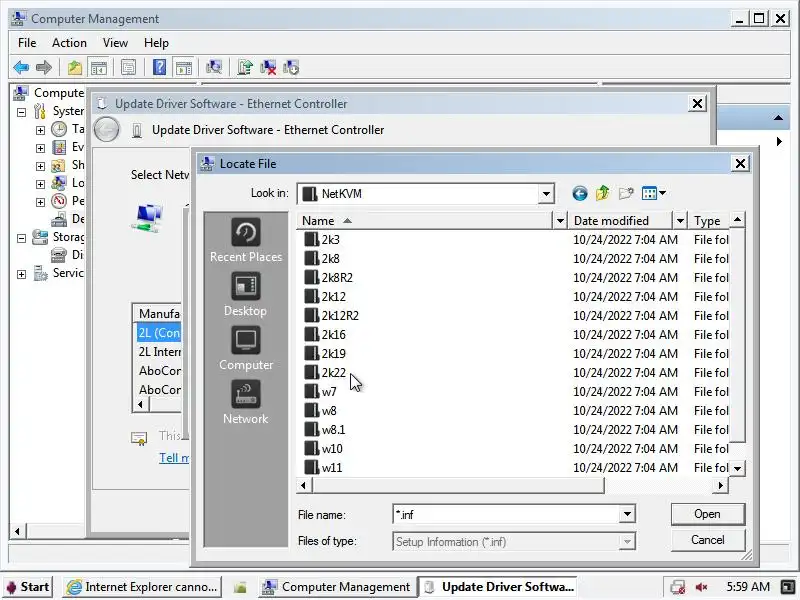Screen dimensions: 800x600
Task: Open the File menu
Action: tap(27, 43)
